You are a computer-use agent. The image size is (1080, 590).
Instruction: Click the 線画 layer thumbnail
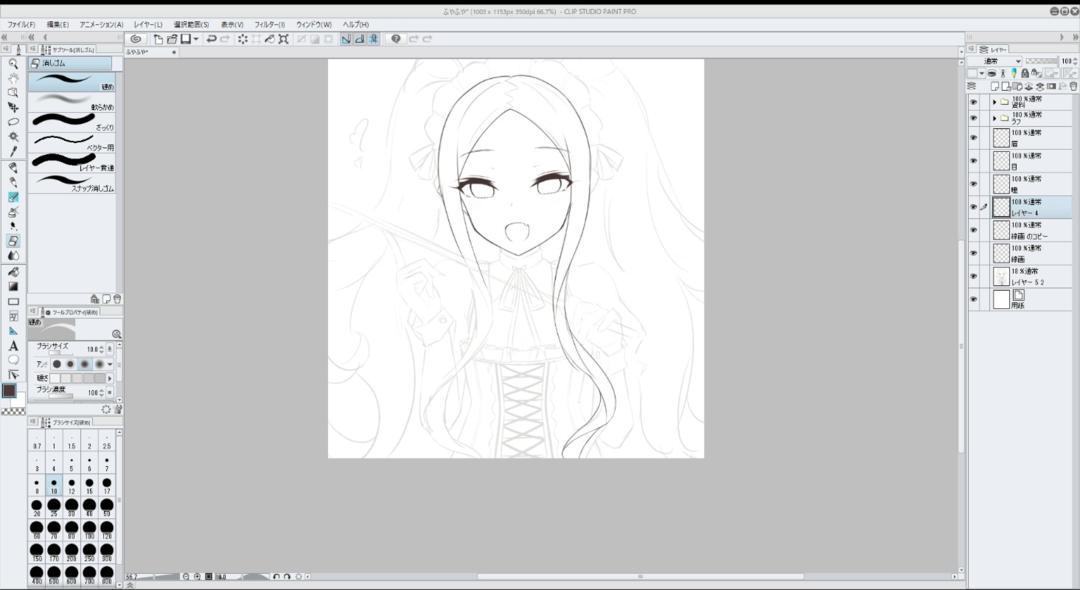(x=1001, y=253)
